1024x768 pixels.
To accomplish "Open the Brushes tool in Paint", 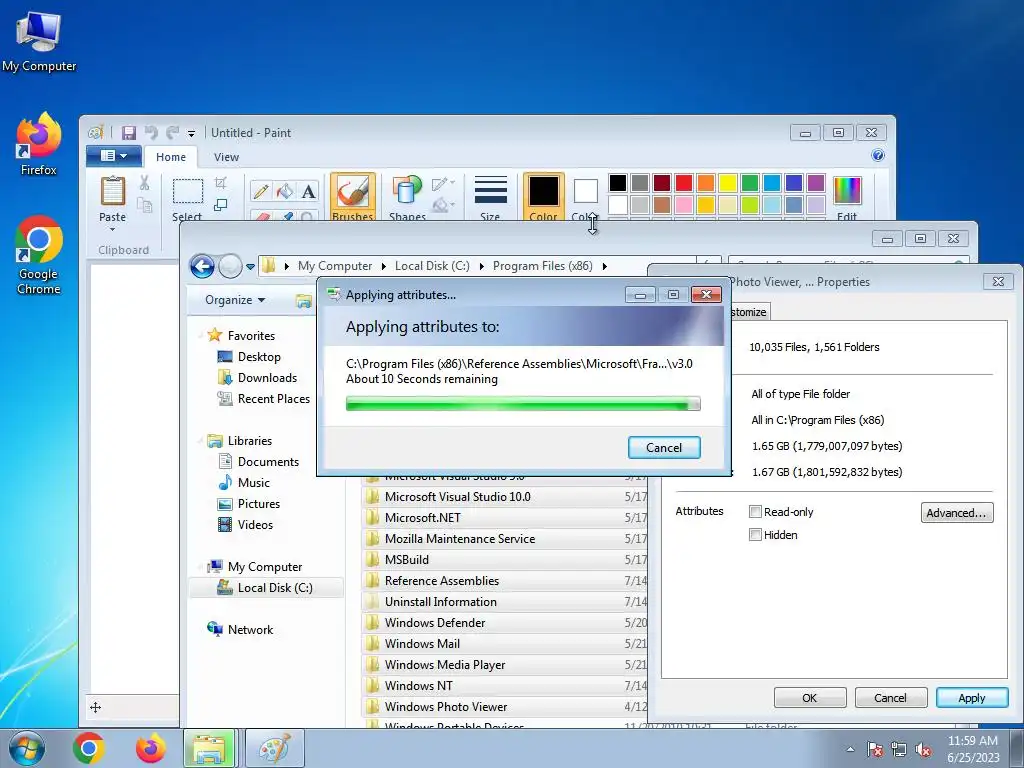I will pyautogui.click(x=353, y=197).
